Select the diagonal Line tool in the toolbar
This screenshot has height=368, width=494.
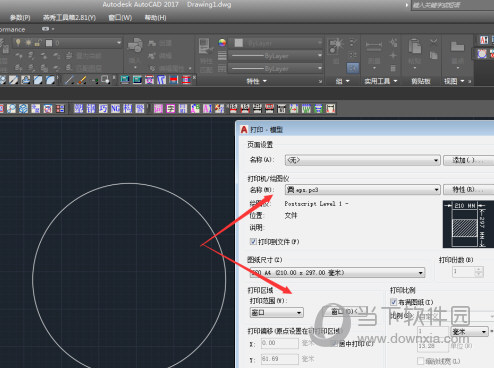pyautogui.click(x=69, y=80)
